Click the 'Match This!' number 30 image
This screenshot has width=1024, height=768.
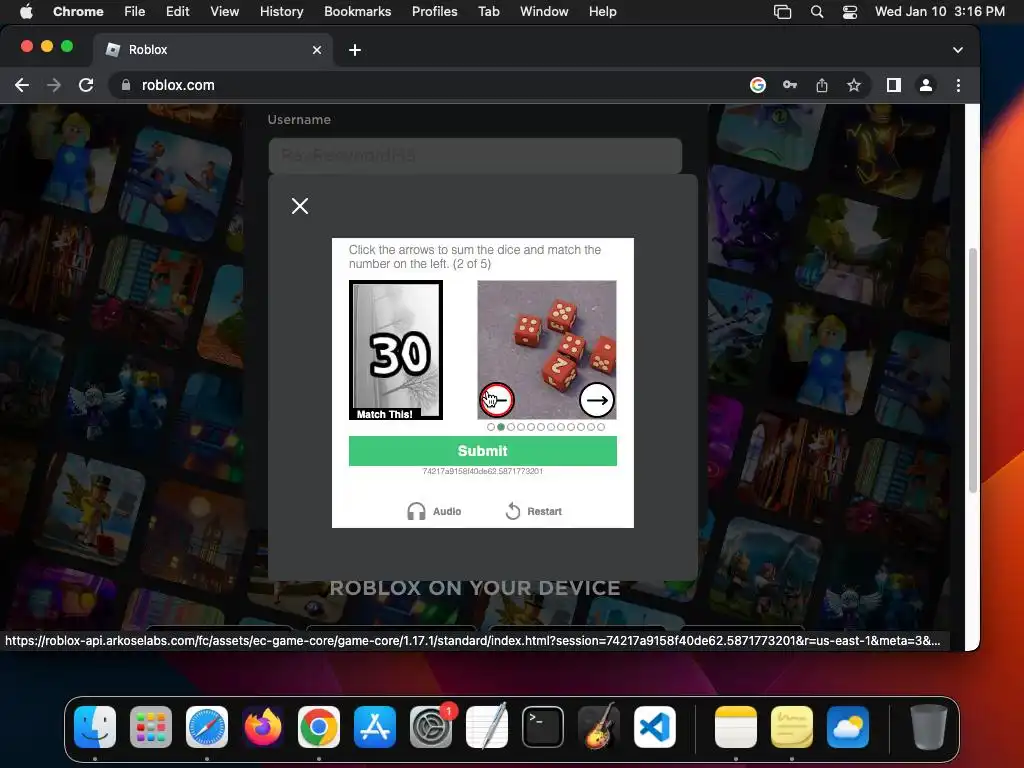pyautogui.click(x=396, y=350)
